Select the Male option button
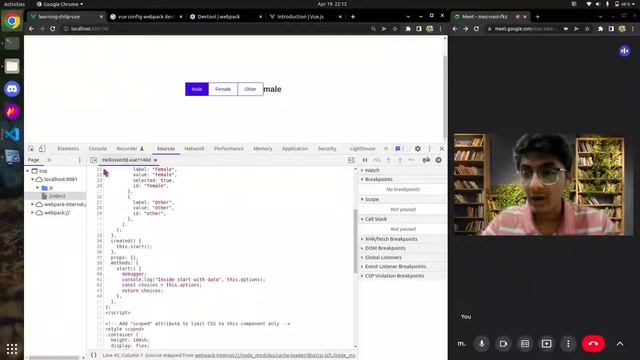Image resolution: width=640 pixels, height=360 pixels. (x=197, y=89)
